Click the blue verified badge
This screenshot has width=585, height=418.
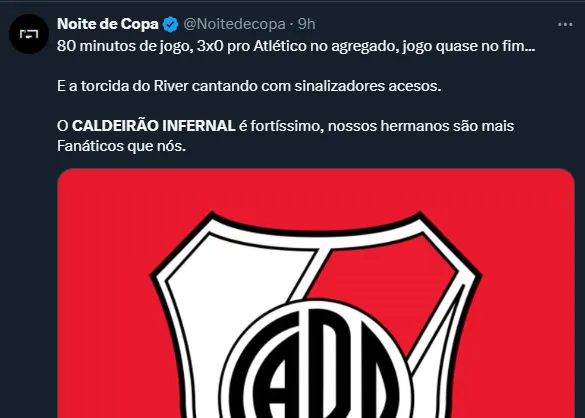171,25
